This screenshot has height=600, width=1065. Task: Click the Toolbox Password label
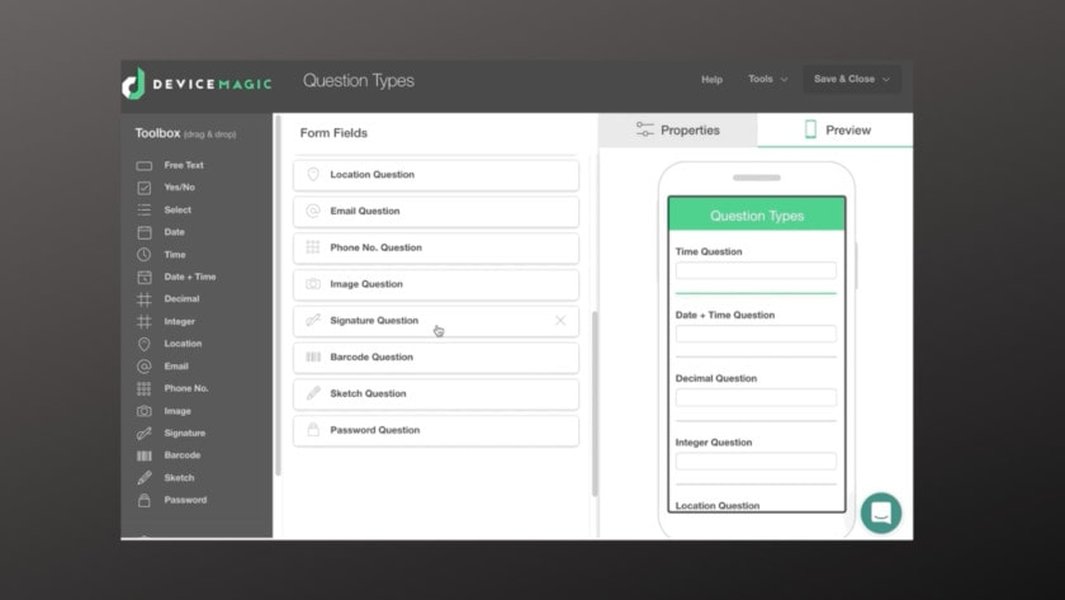click(x=185, y=500)
